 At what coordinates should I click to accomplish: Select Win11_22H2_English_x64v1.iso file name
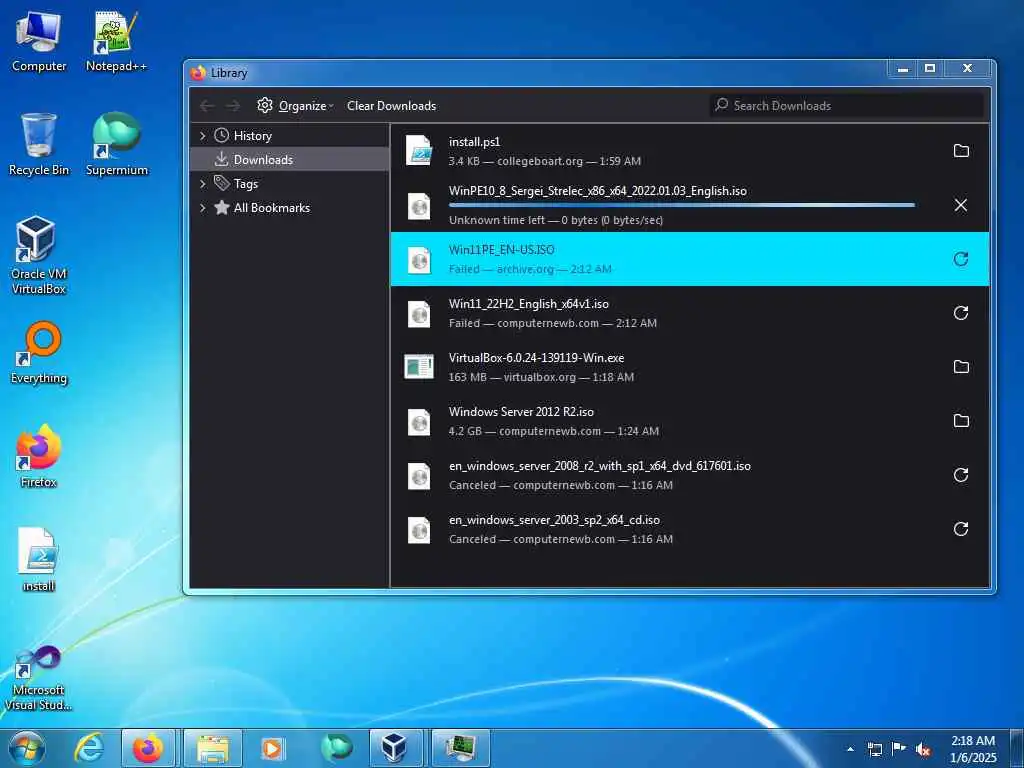(x=528, y=304)
